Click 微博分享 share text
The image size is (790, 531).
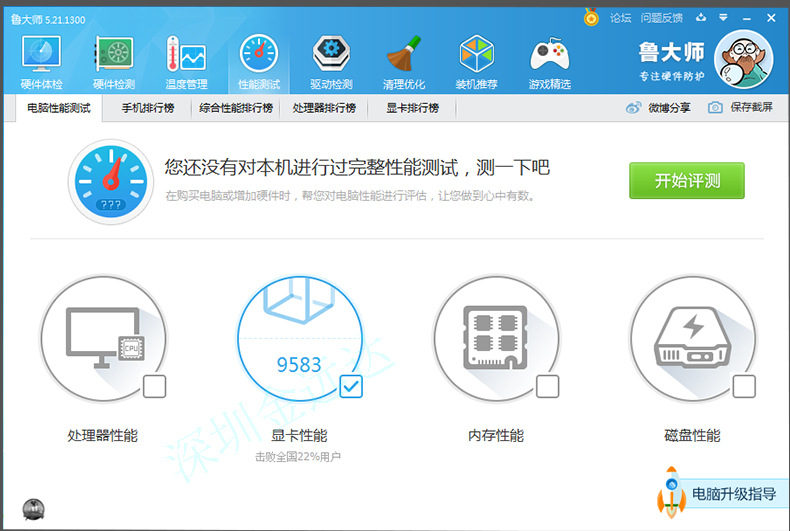click(x=669, y=107)
